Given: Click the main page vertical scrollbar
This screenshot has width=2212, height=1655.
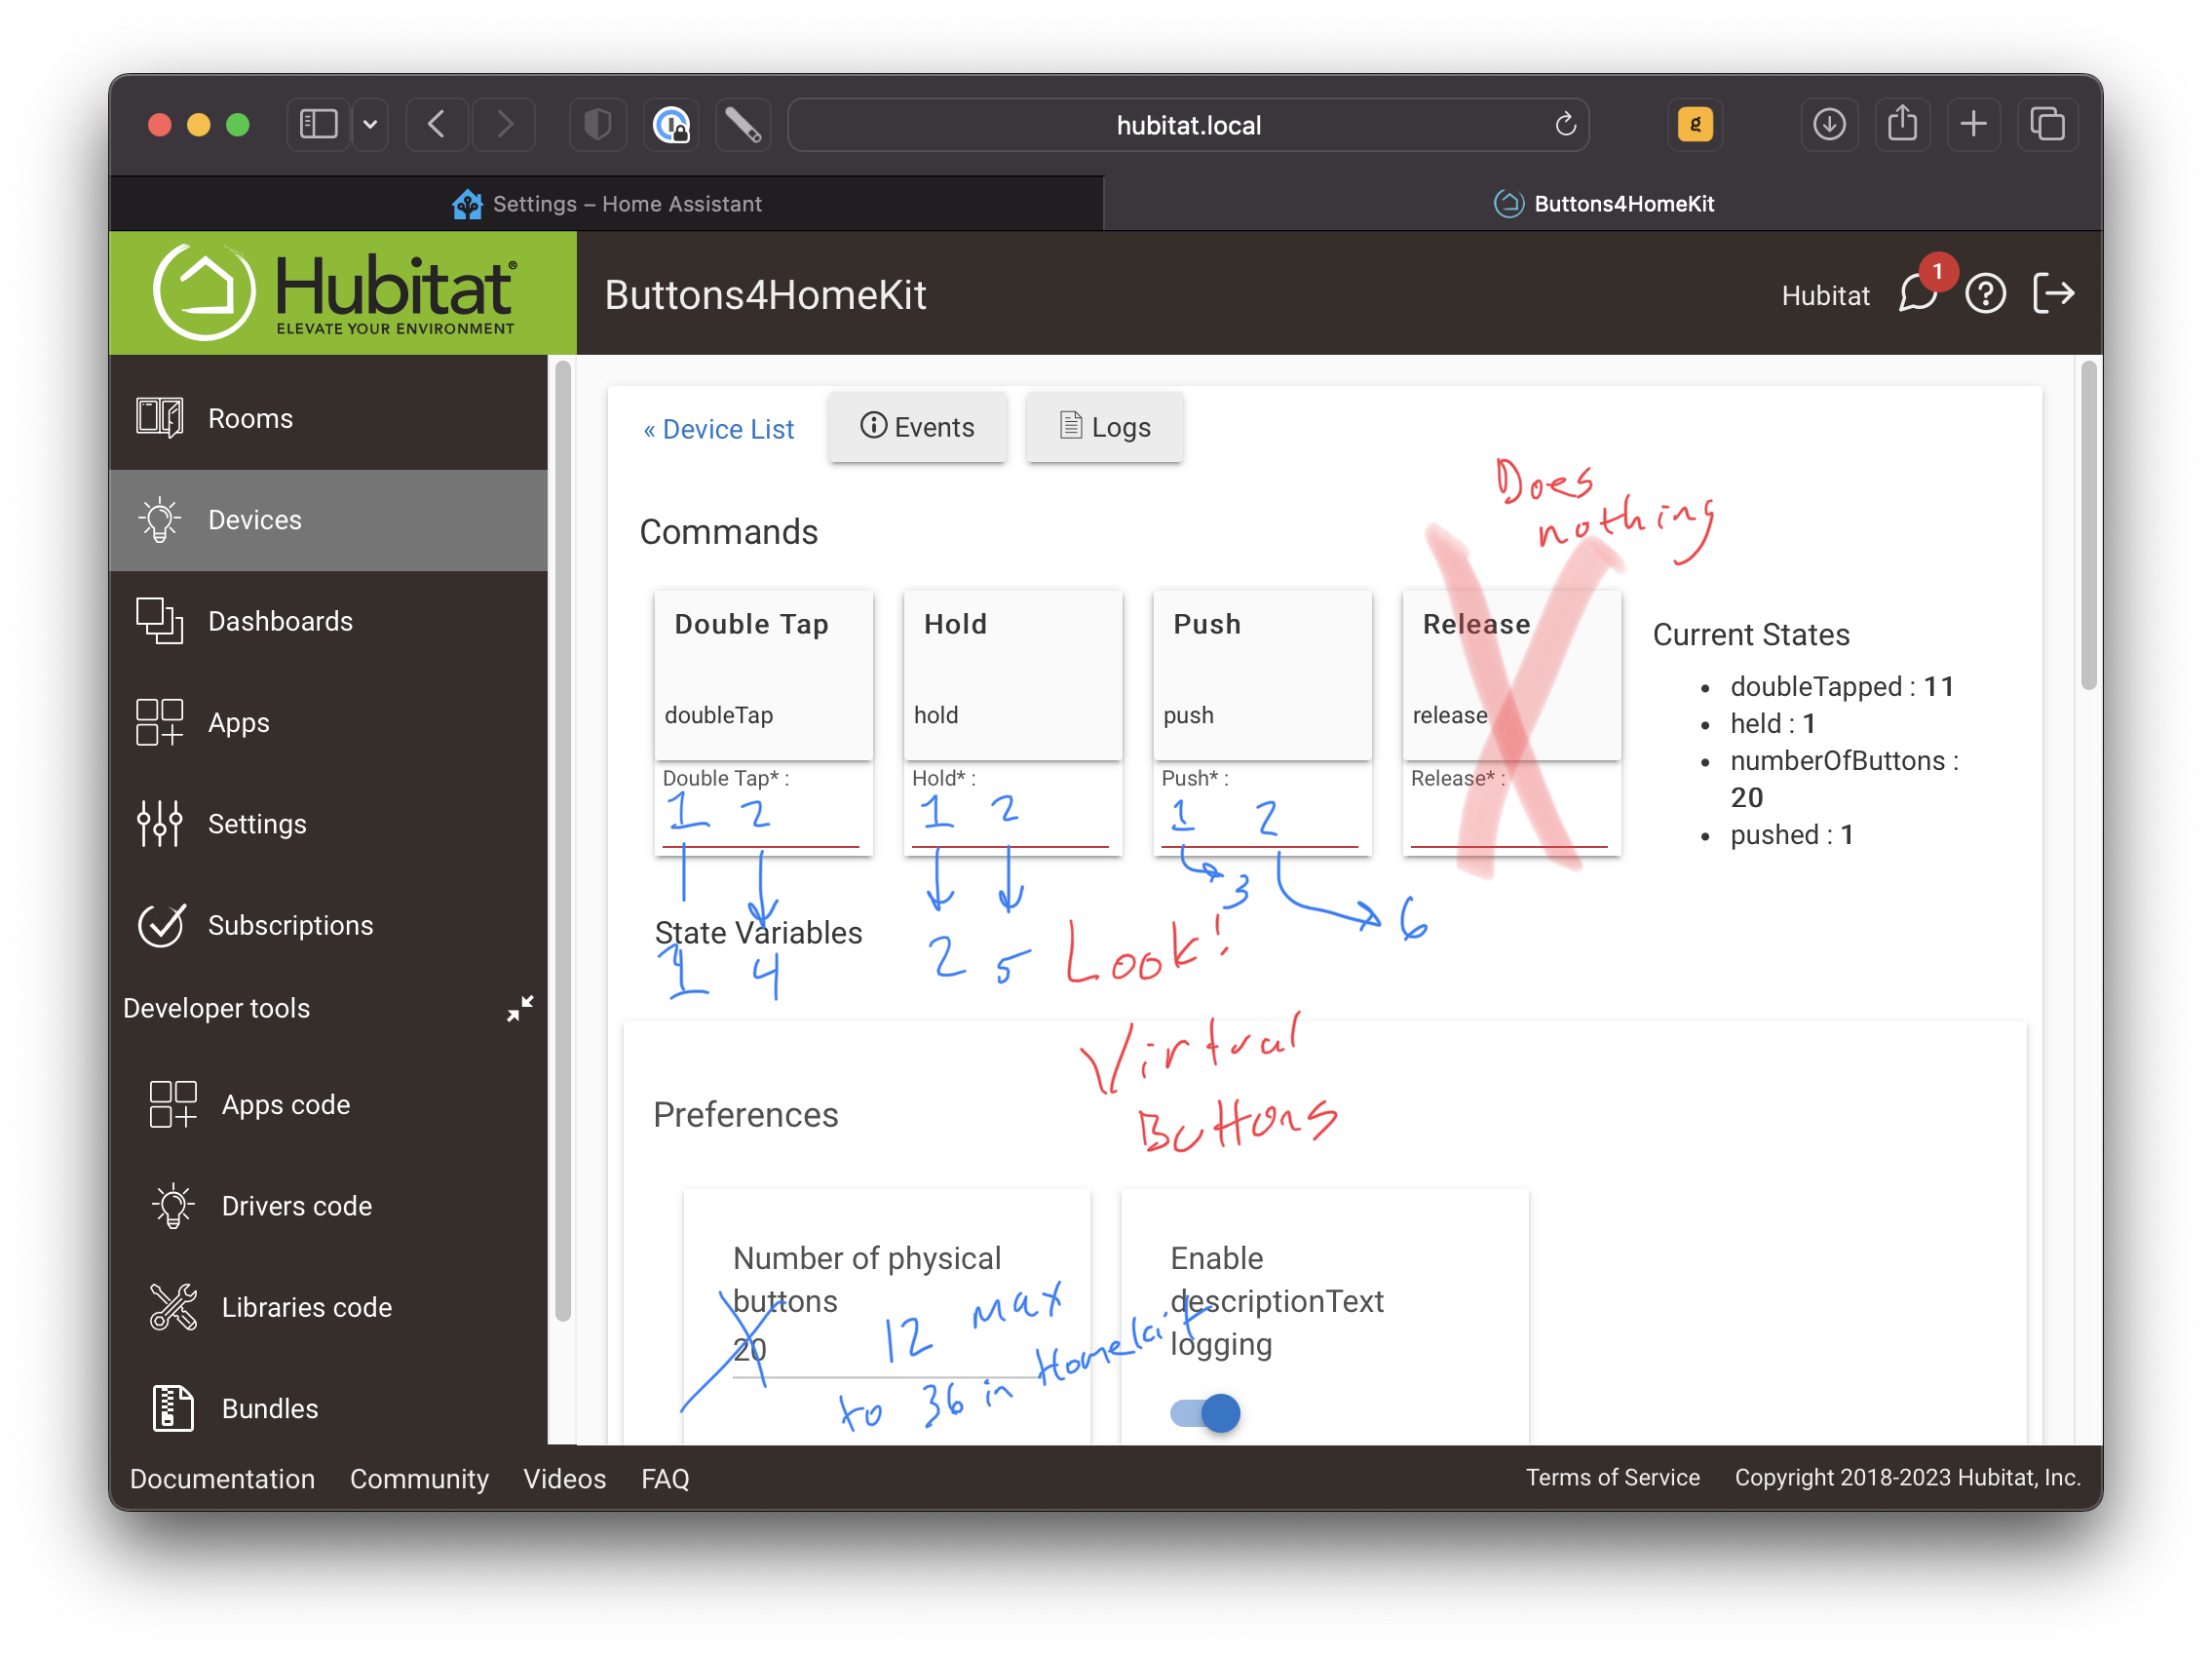Looking at the screenshot, I should point(2088,525).
